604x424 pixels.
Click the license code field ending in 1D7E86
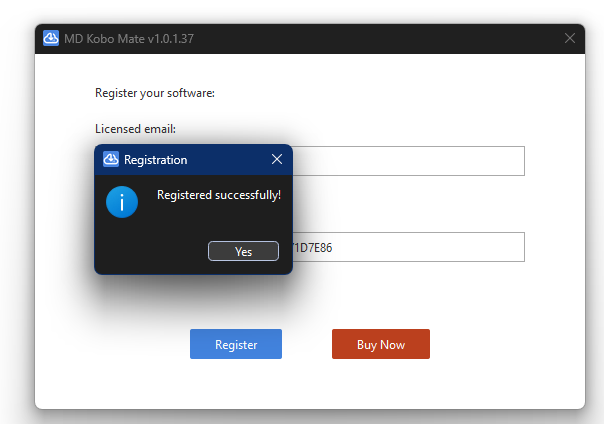(408, 247)
